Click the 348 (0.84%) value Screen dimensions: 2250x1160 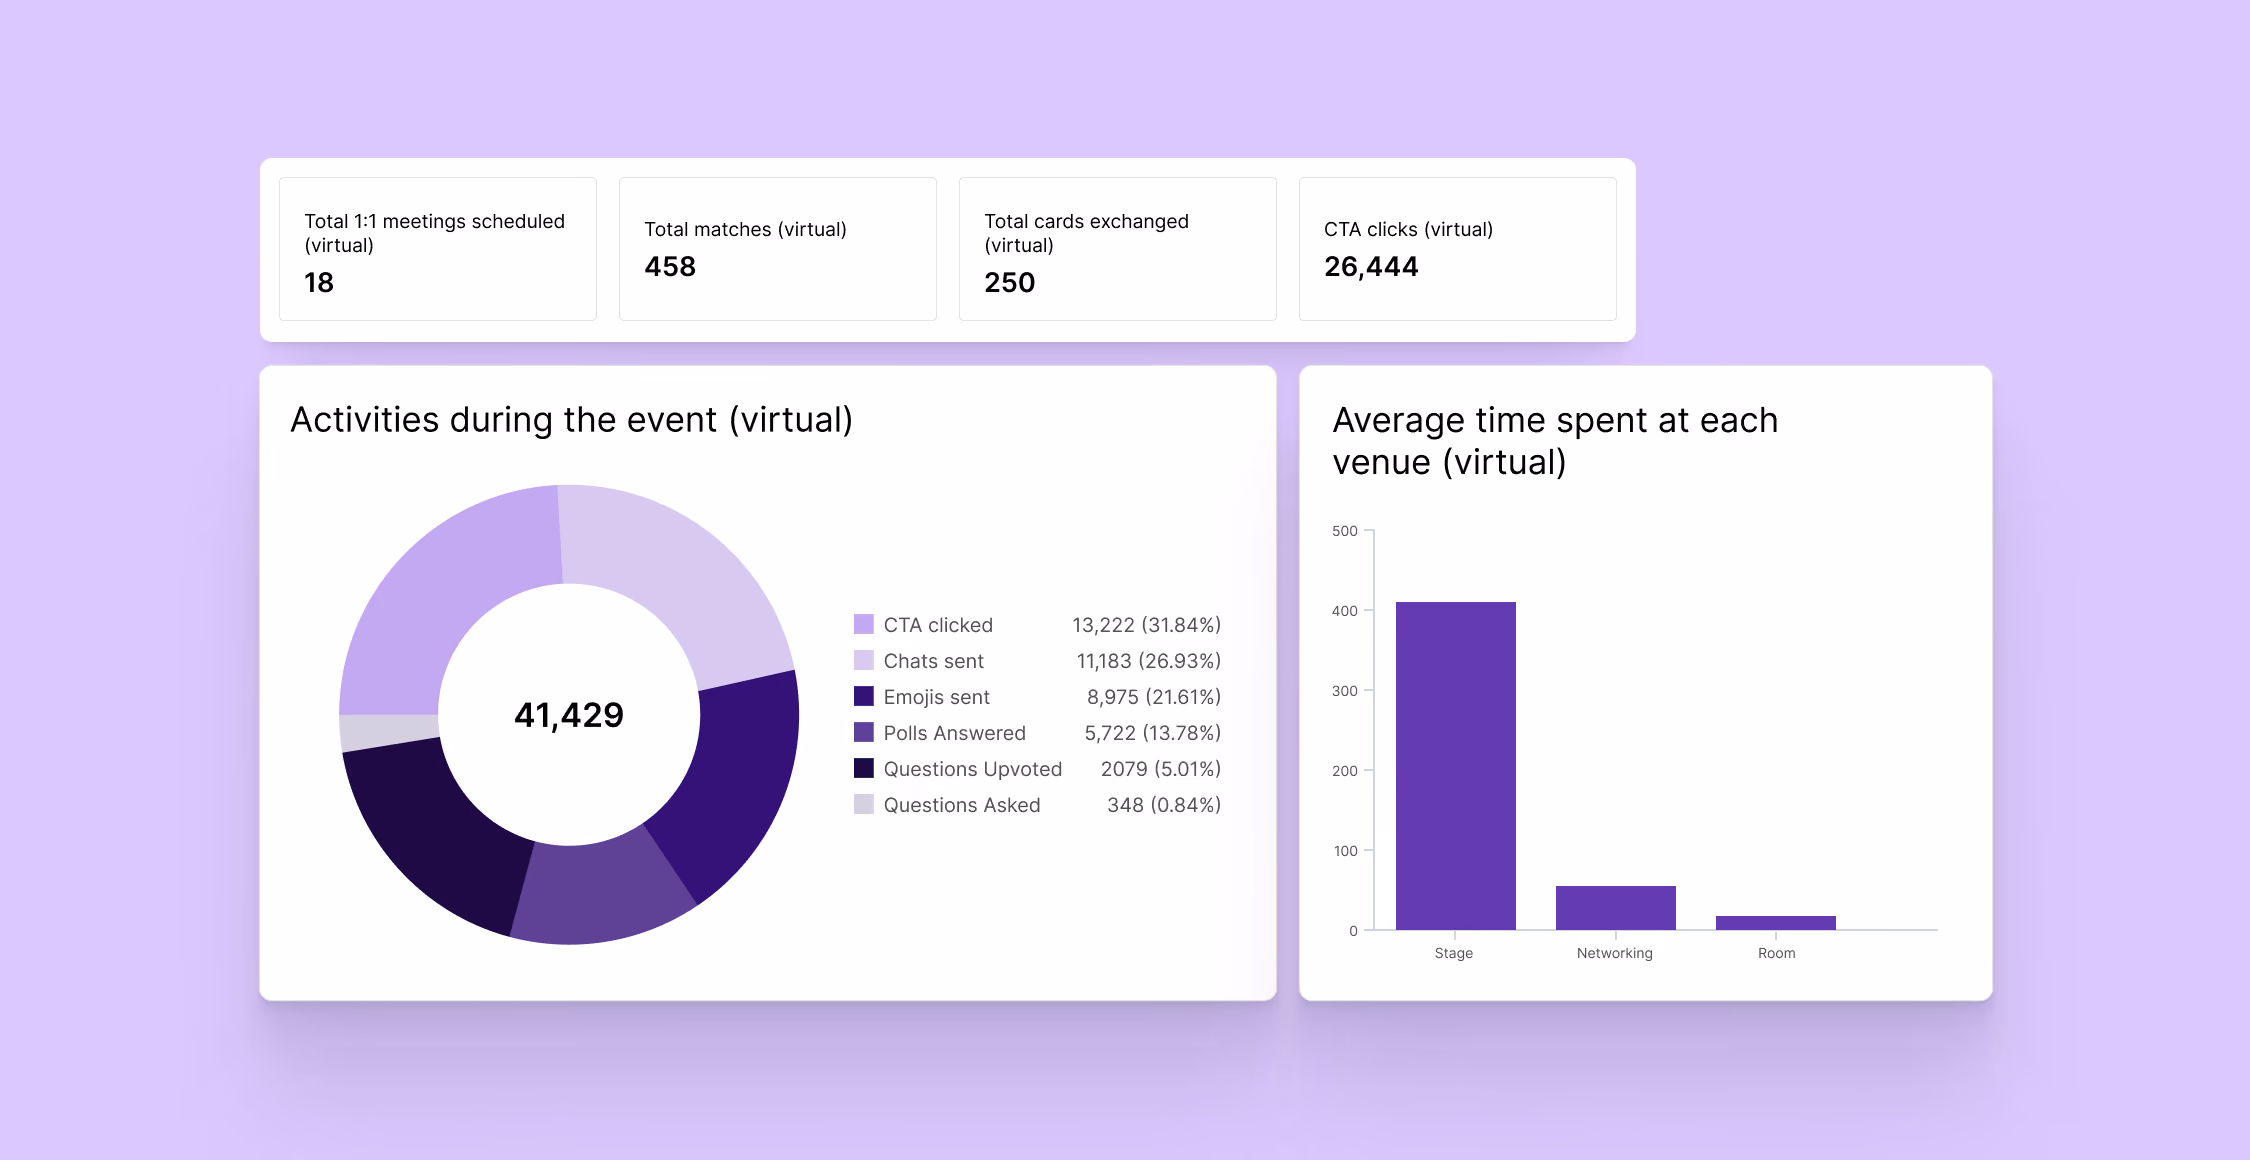1164,805
